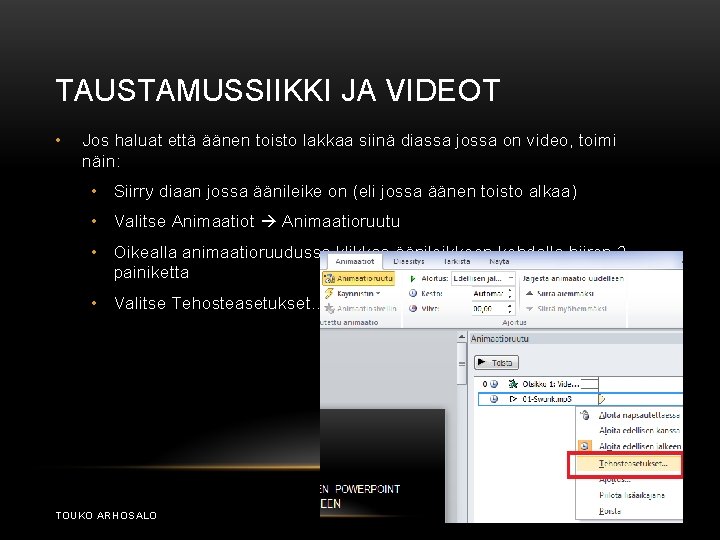Choose Poista from the context menu
Image resolution: width=720 pixels, height=540 pixels.
(609, 511)
